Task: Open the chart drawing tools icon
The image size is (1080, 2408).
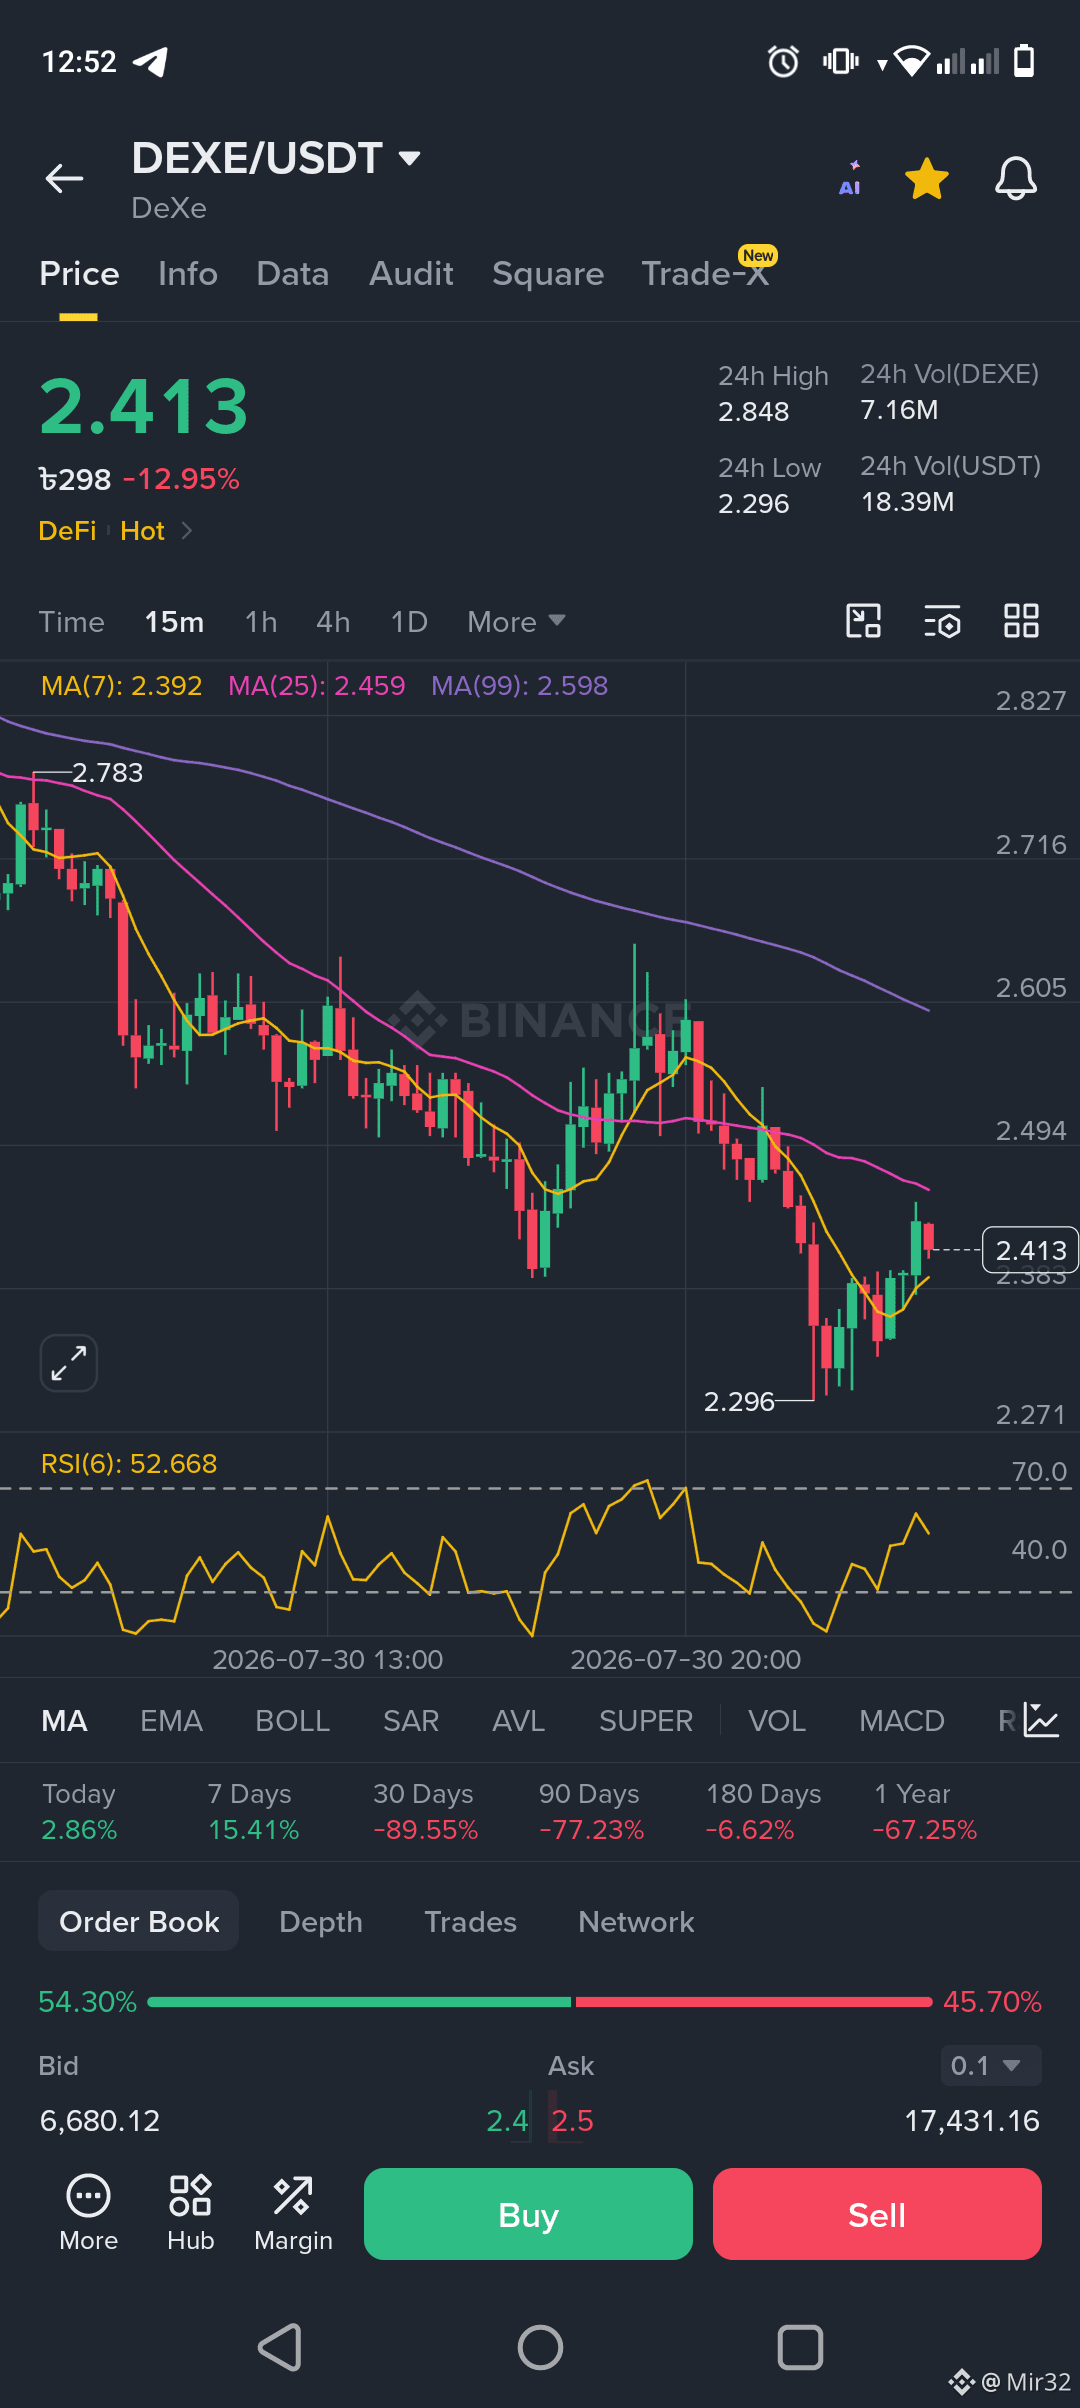Action: (863, 621)
